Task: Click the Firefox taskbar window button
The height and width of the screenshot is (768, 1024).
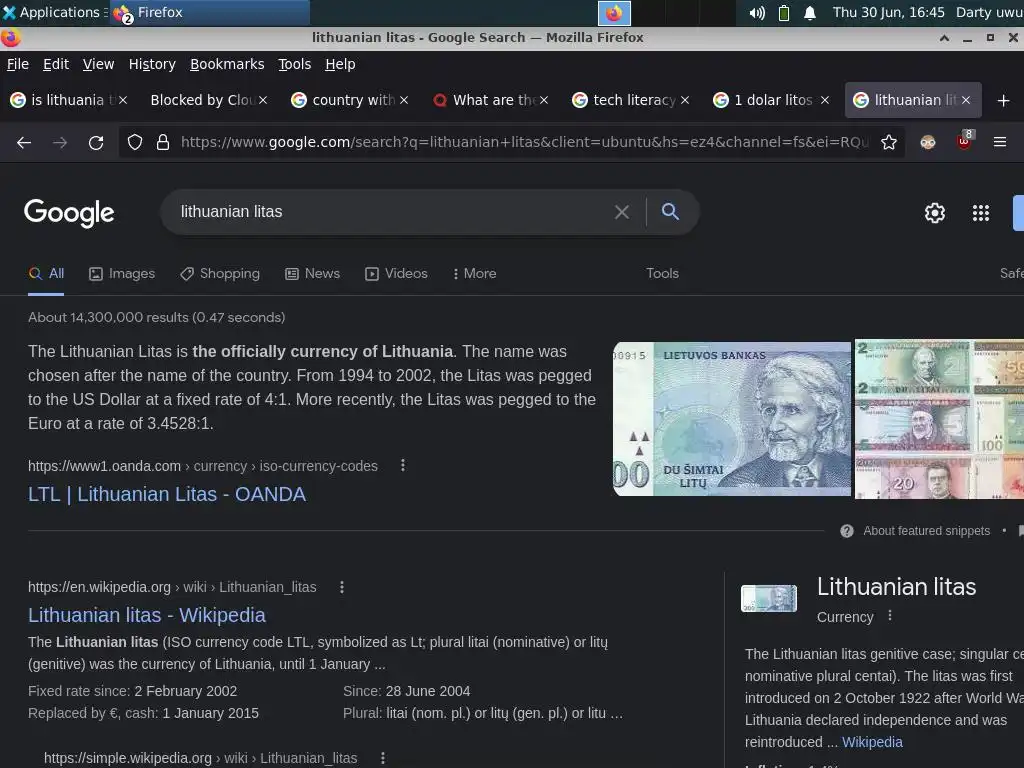Action: point(209,12)
